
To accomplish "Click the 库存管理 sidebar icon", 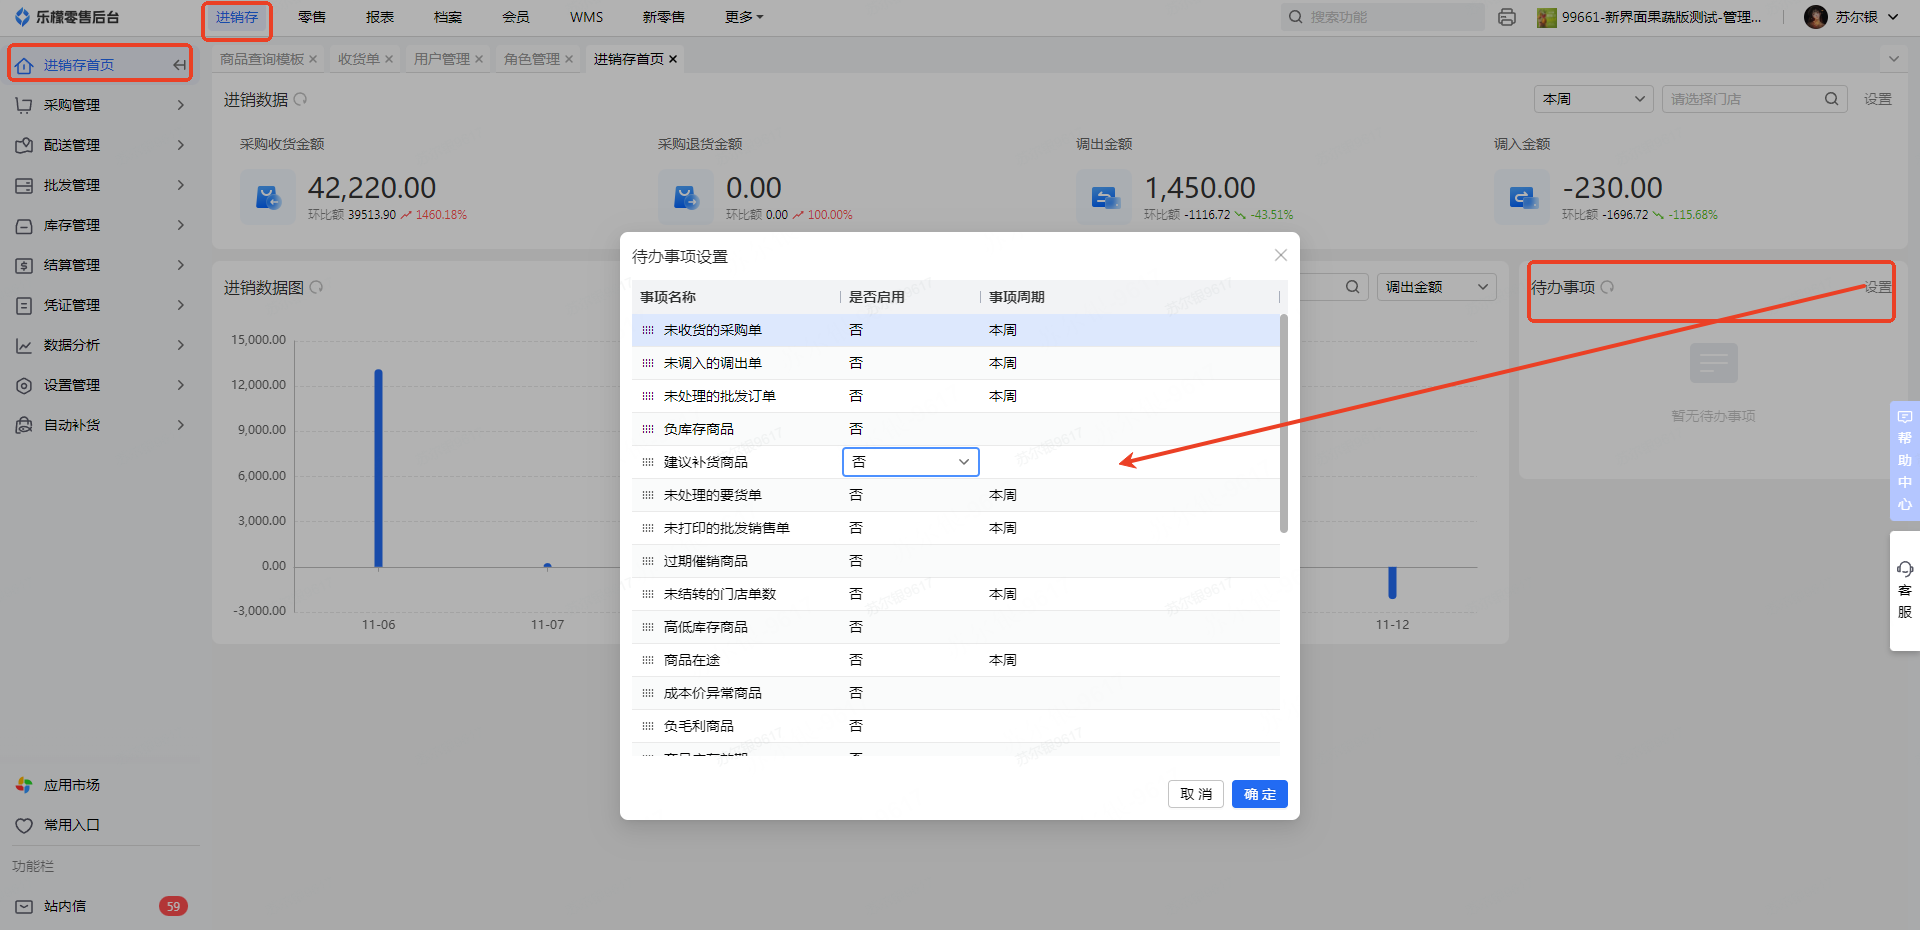I will pyautogui.click(x=24, y=225).
